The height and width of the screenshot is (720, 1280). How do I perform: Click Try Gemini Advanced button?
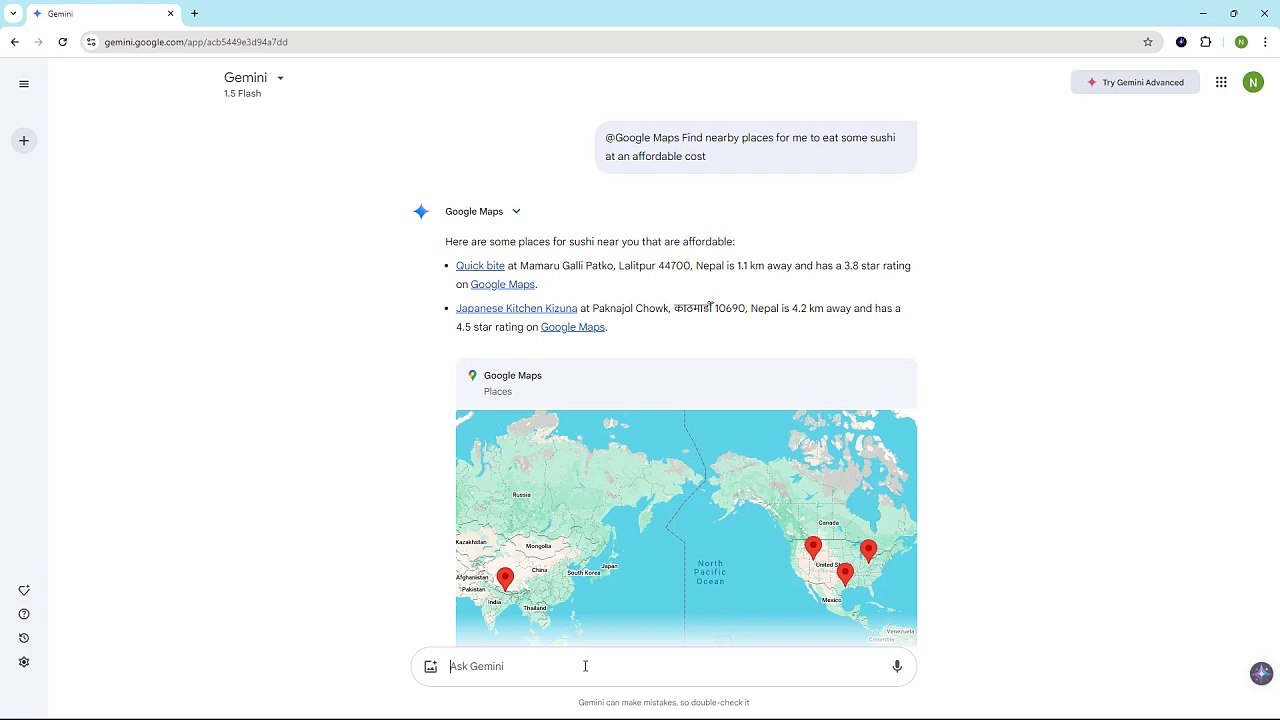click(1135, 83)
